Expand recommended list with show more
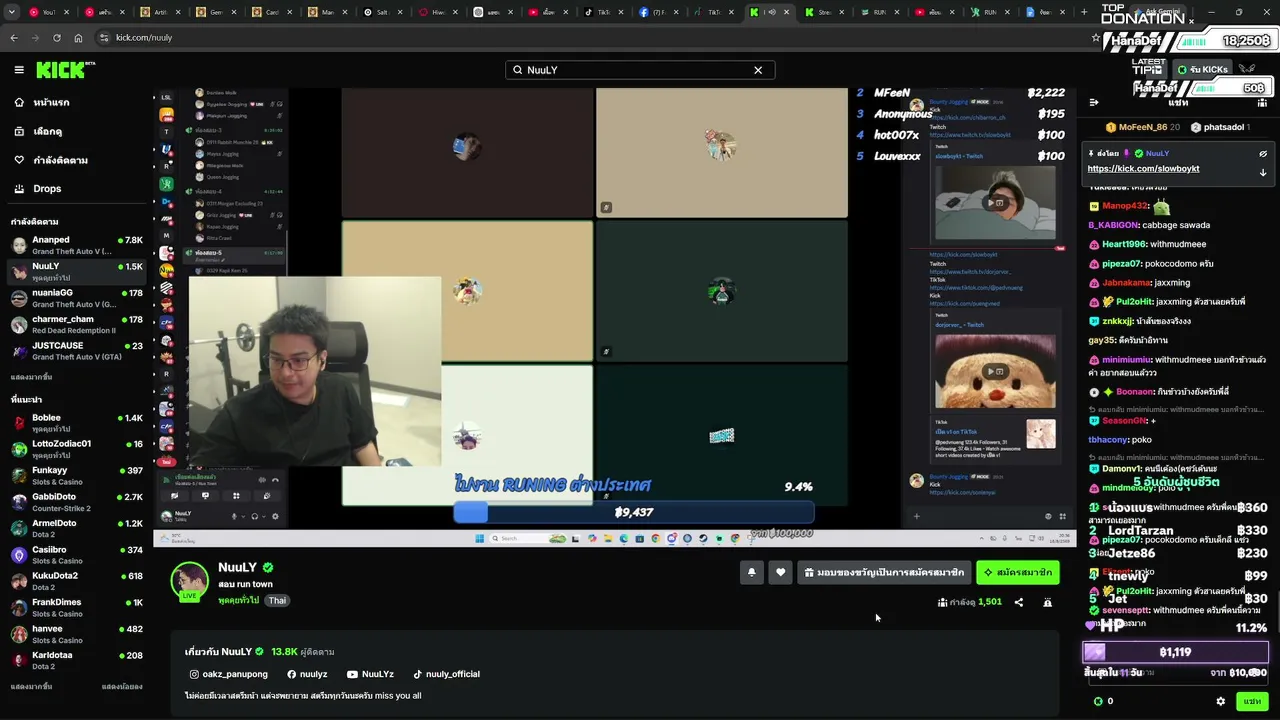Image resolution: width=1280 pixels, height=720 pixels. tap(31, 687)
